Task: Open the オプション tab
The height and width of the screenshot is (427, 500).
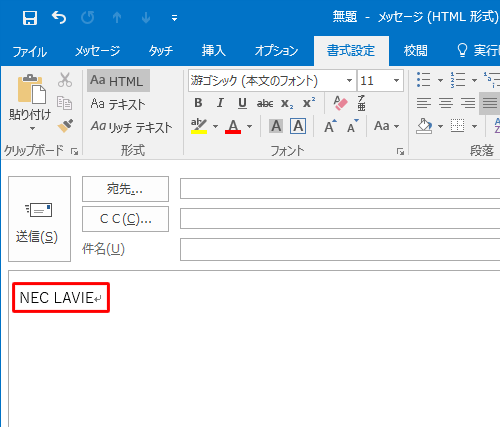Action: [276, 51]
